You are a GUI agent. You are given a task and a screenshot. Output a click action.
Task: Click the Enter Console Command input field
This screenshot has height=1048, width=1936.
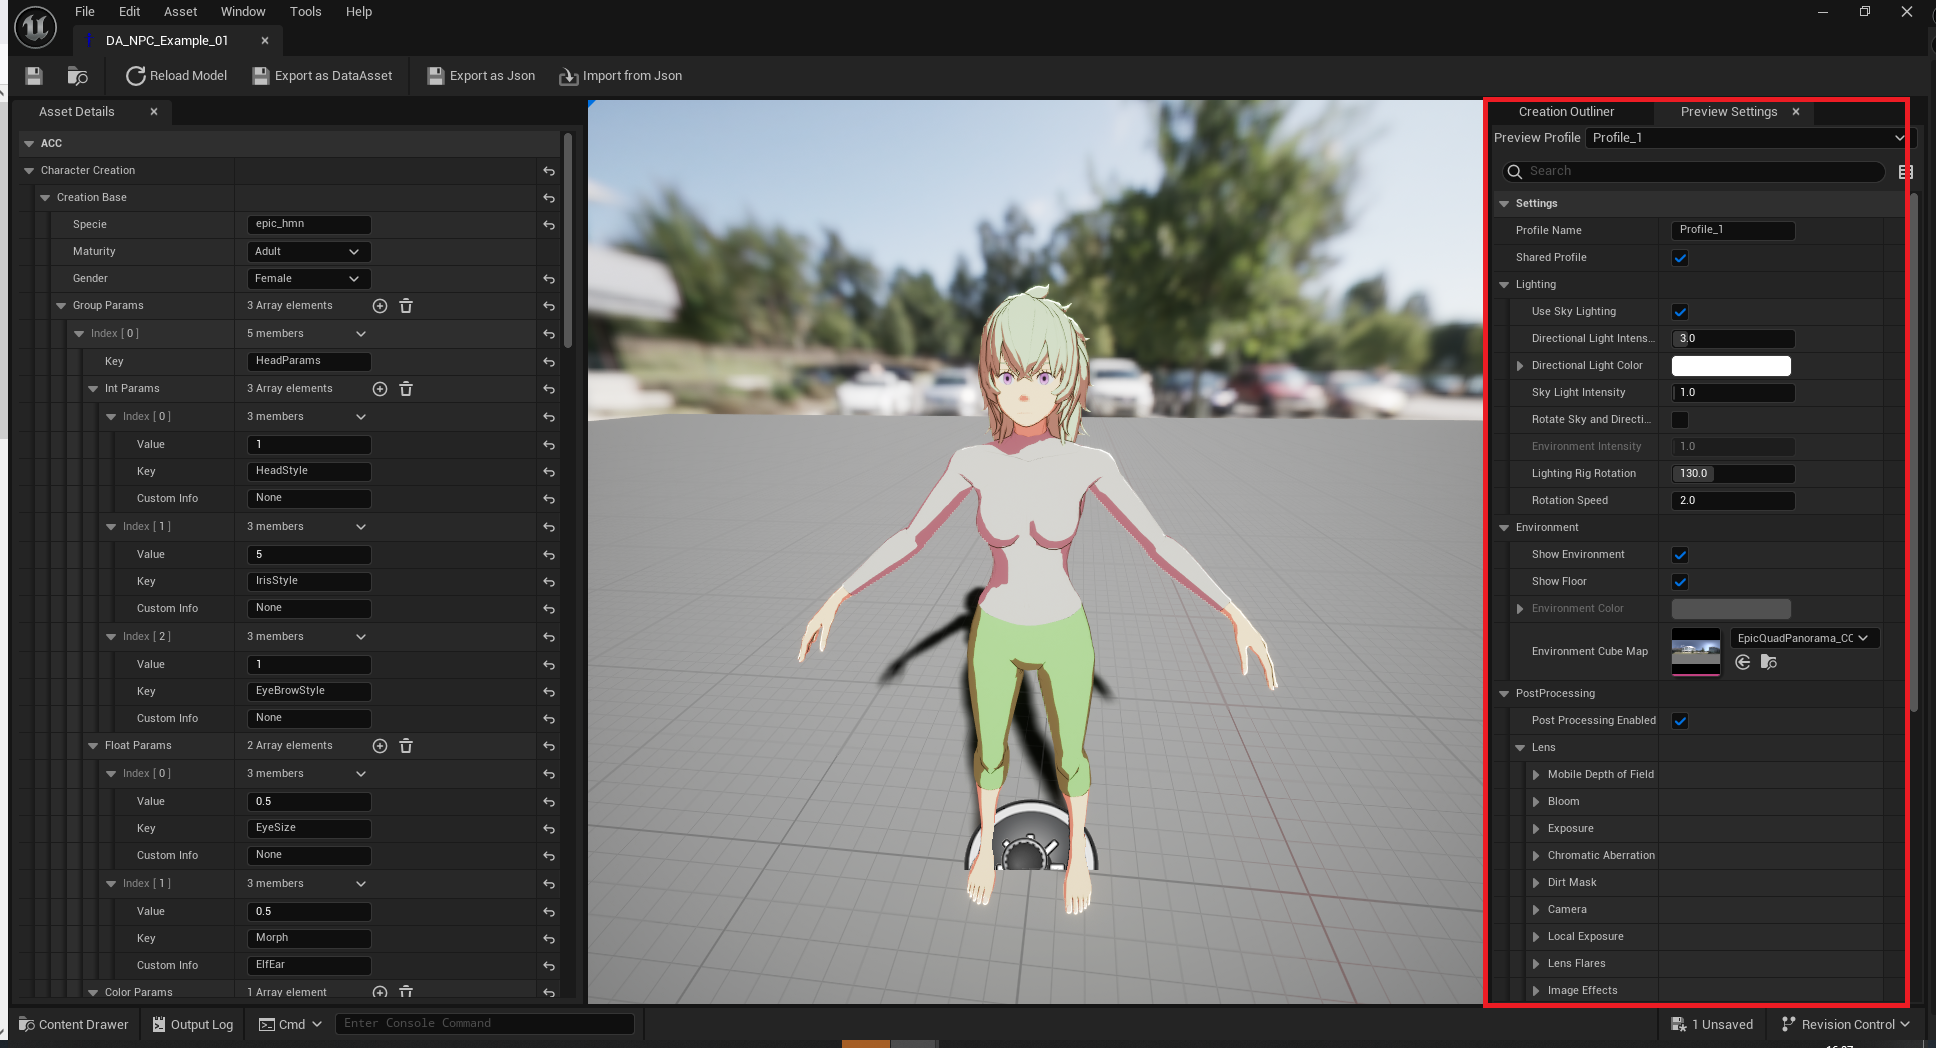click(x=486, y=1022)
